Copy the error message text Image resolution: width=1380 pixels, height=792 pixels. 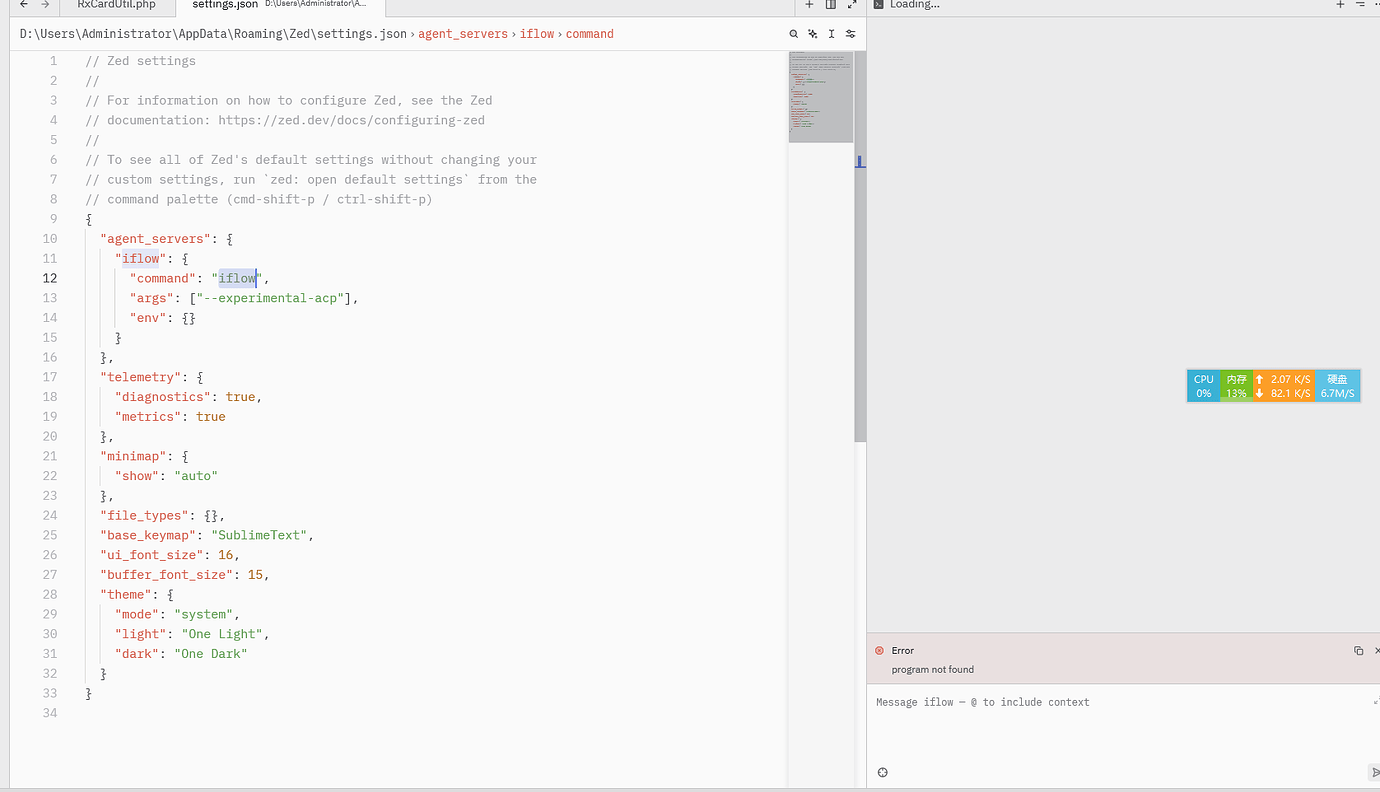(x=1358, y=651)
